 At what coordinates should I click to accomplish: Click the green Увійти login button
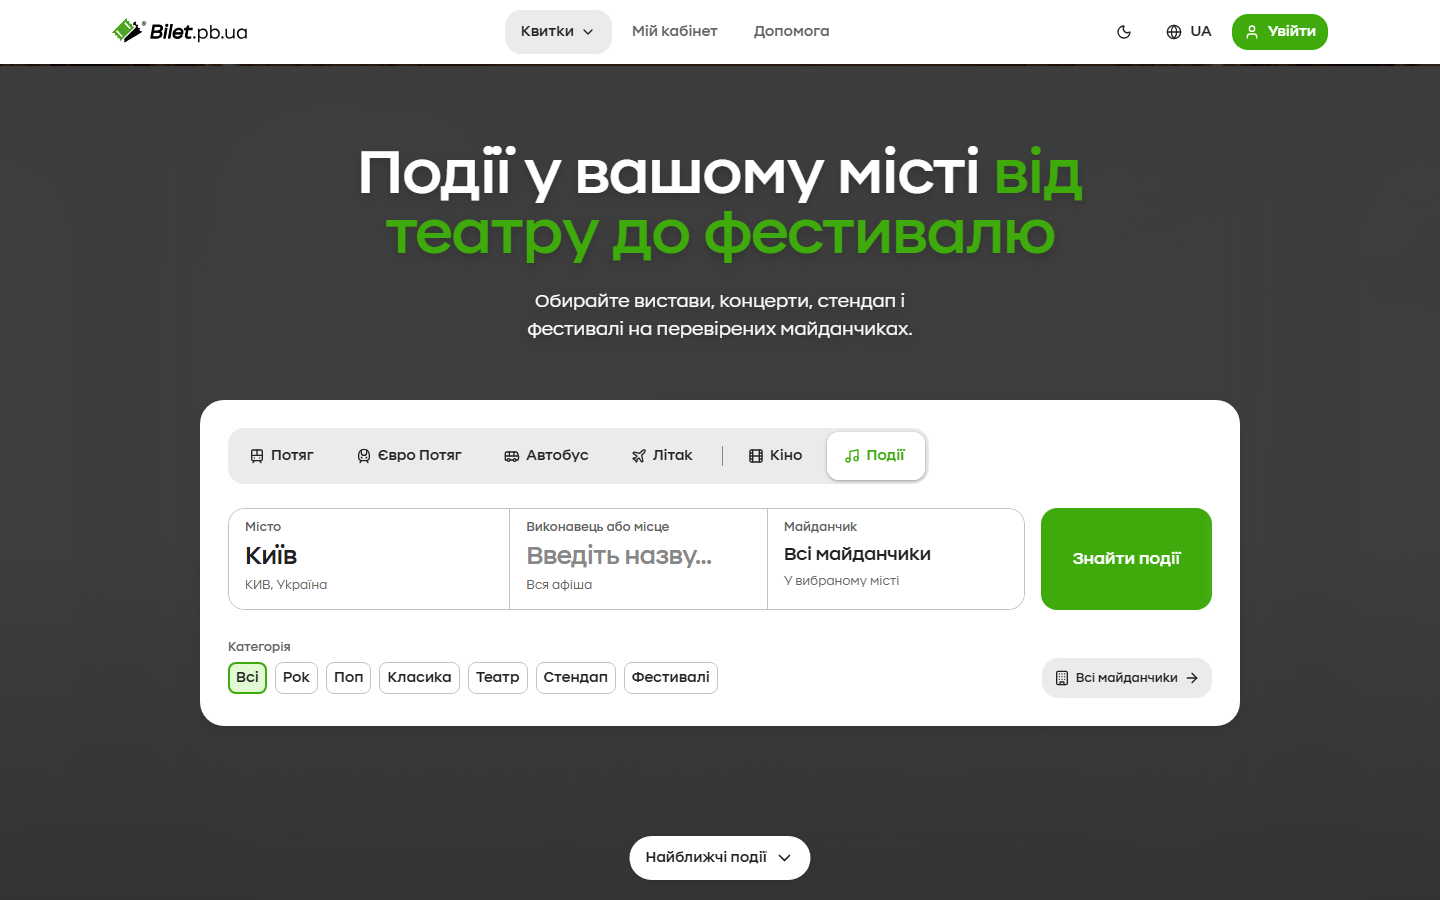(x=1279, y=32)
